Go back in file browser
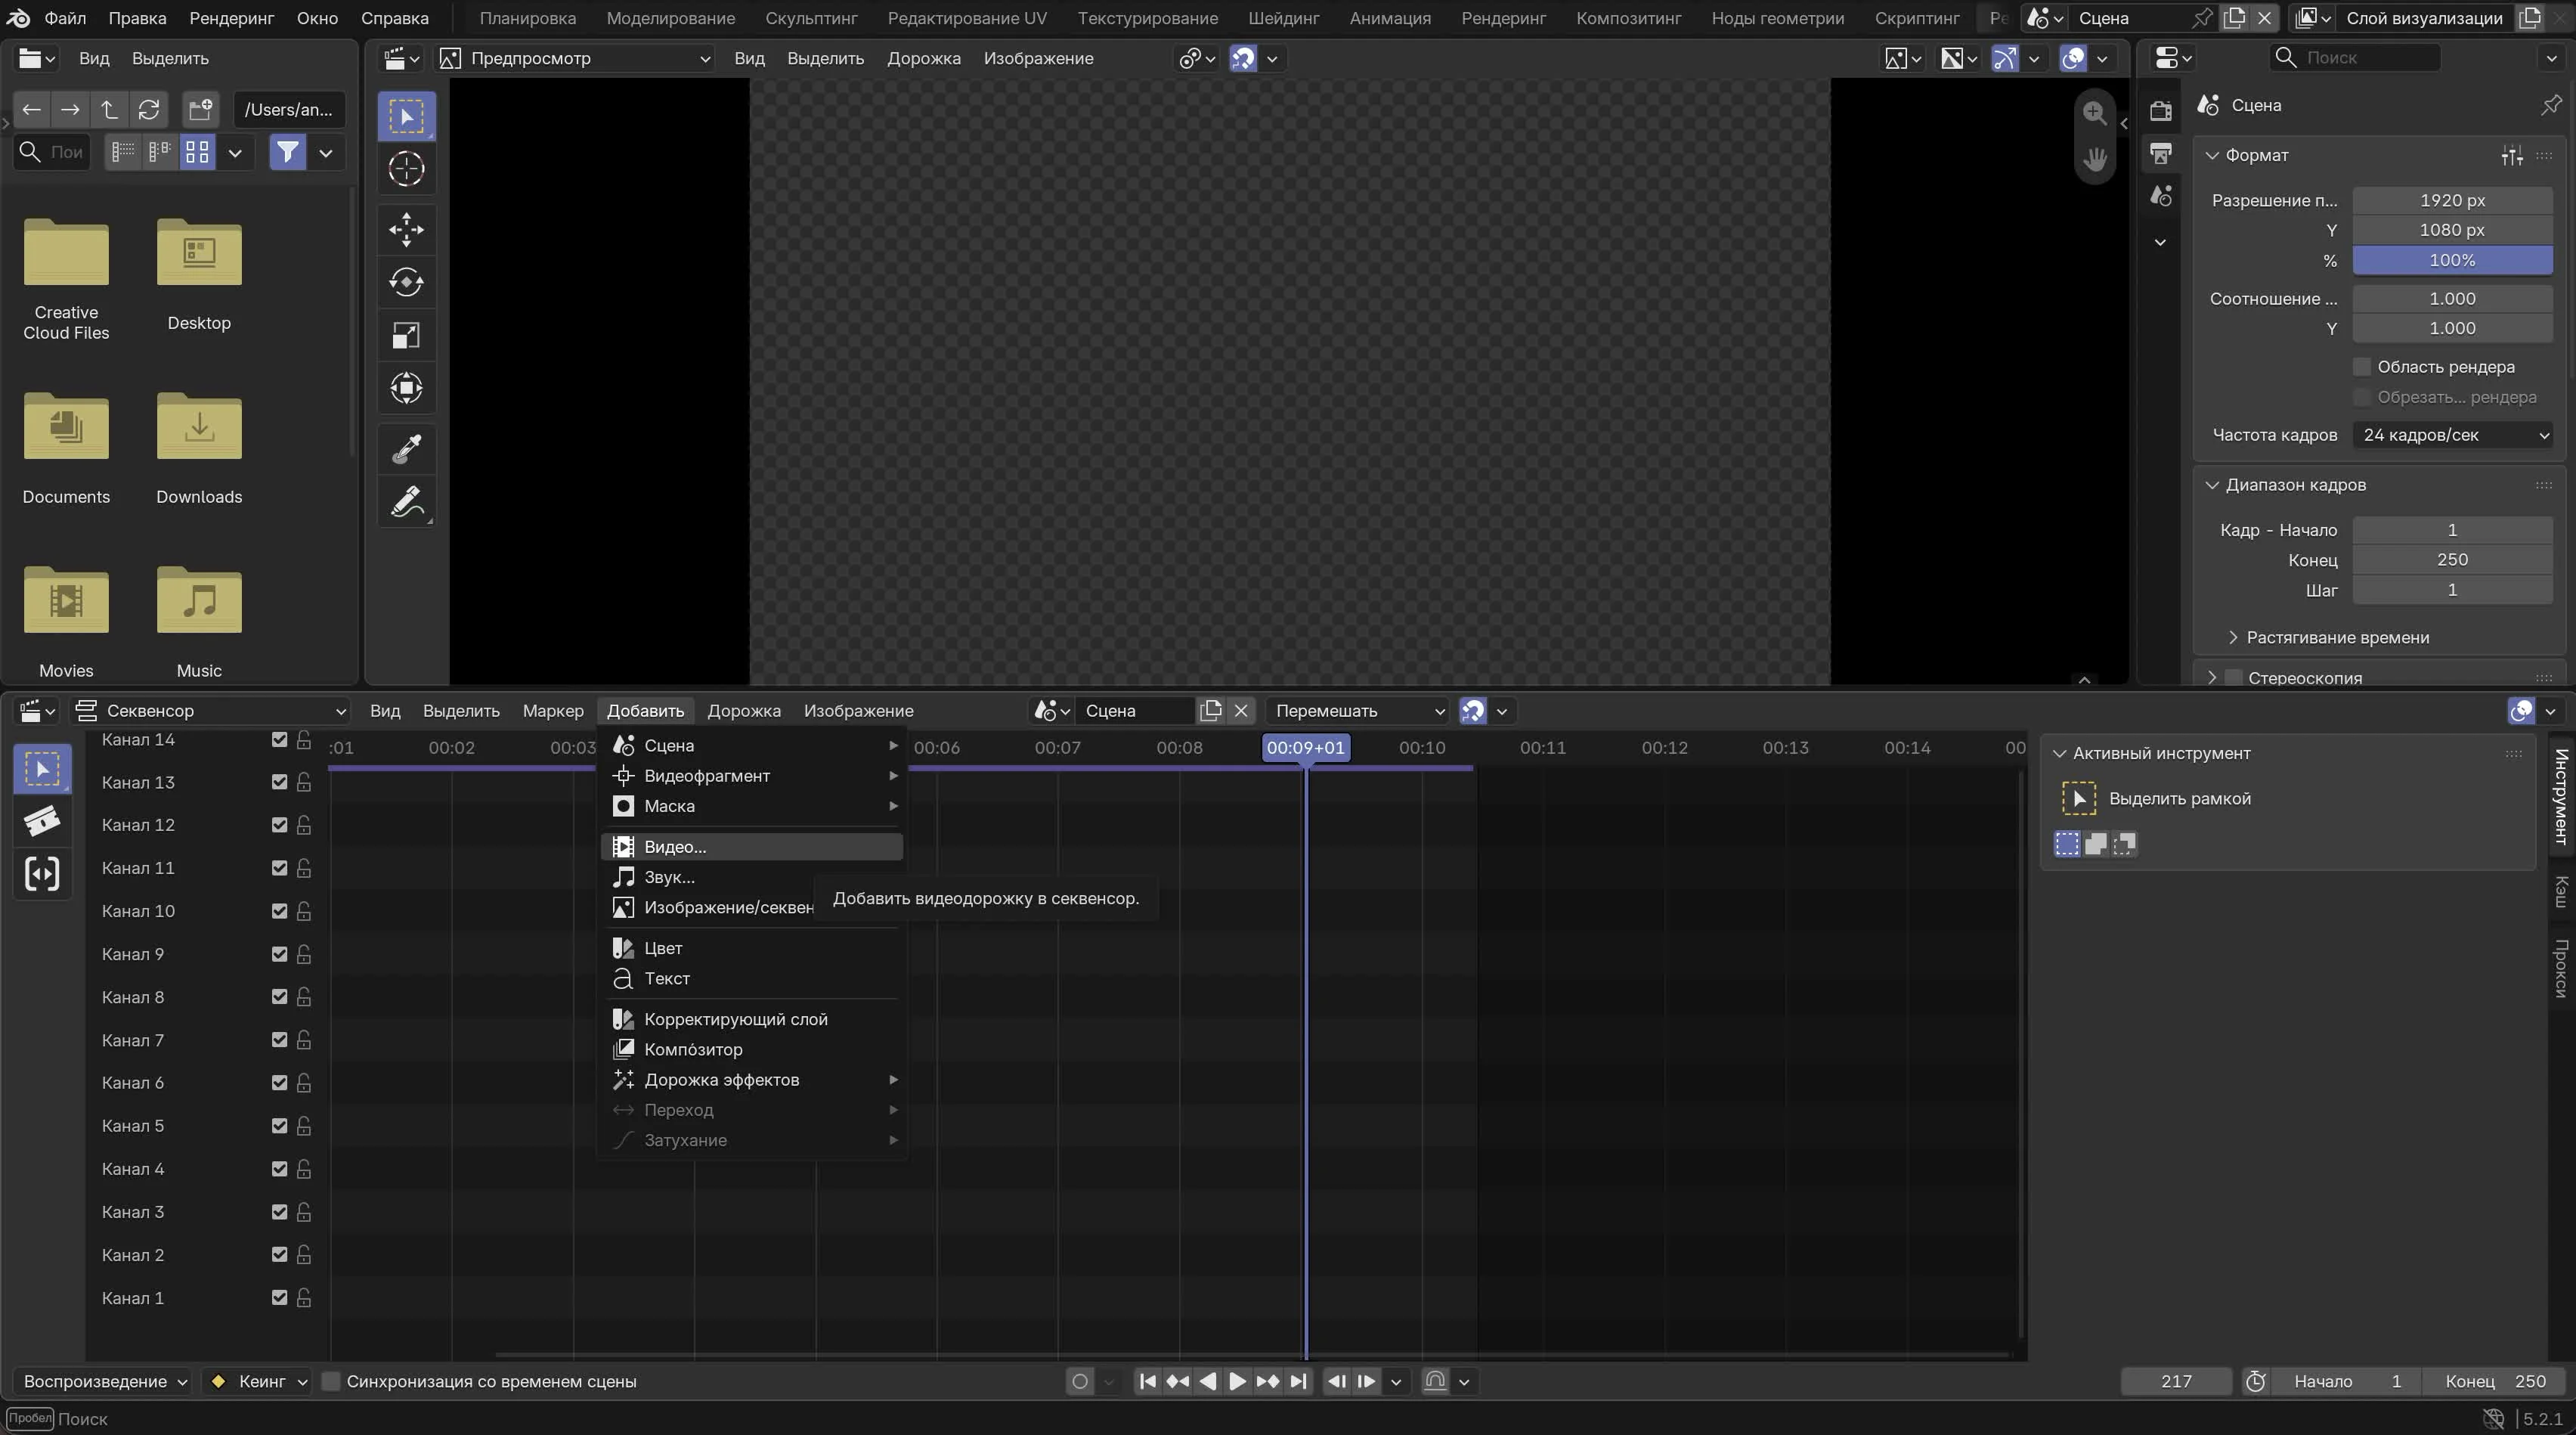 [x=32, y=110]
